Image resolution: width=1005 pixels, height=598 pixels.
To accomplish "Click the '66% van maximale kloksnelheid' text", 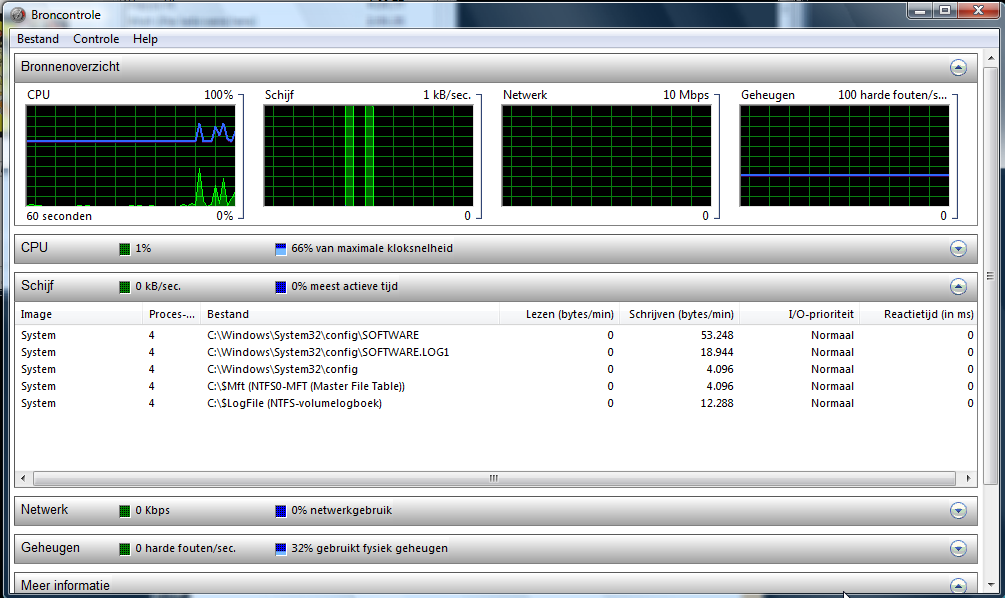I will click(x=372, y=249).
